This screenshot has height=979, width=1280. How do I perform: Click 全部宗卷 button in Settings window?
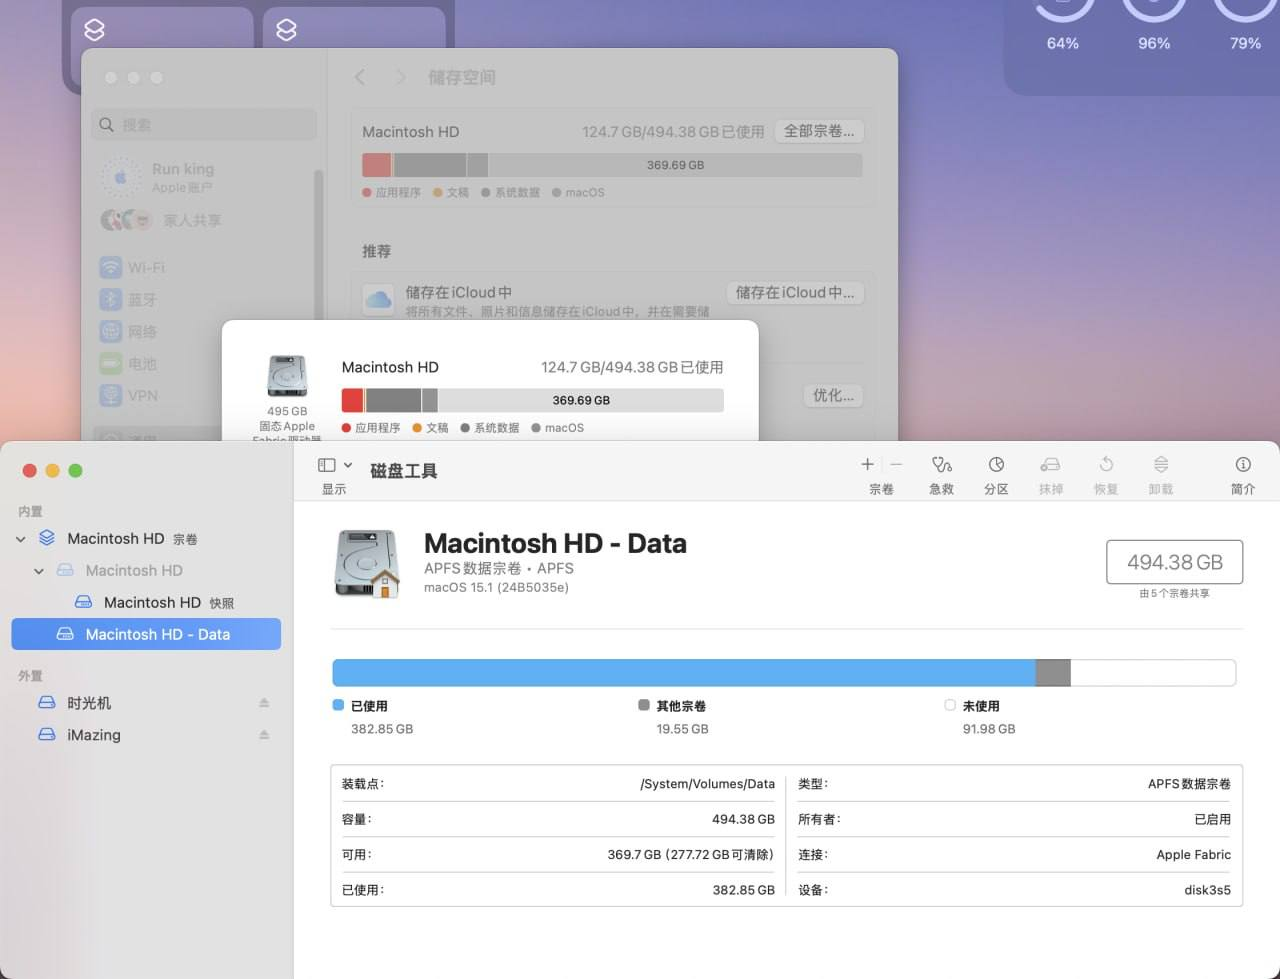[x=819, y=131]
